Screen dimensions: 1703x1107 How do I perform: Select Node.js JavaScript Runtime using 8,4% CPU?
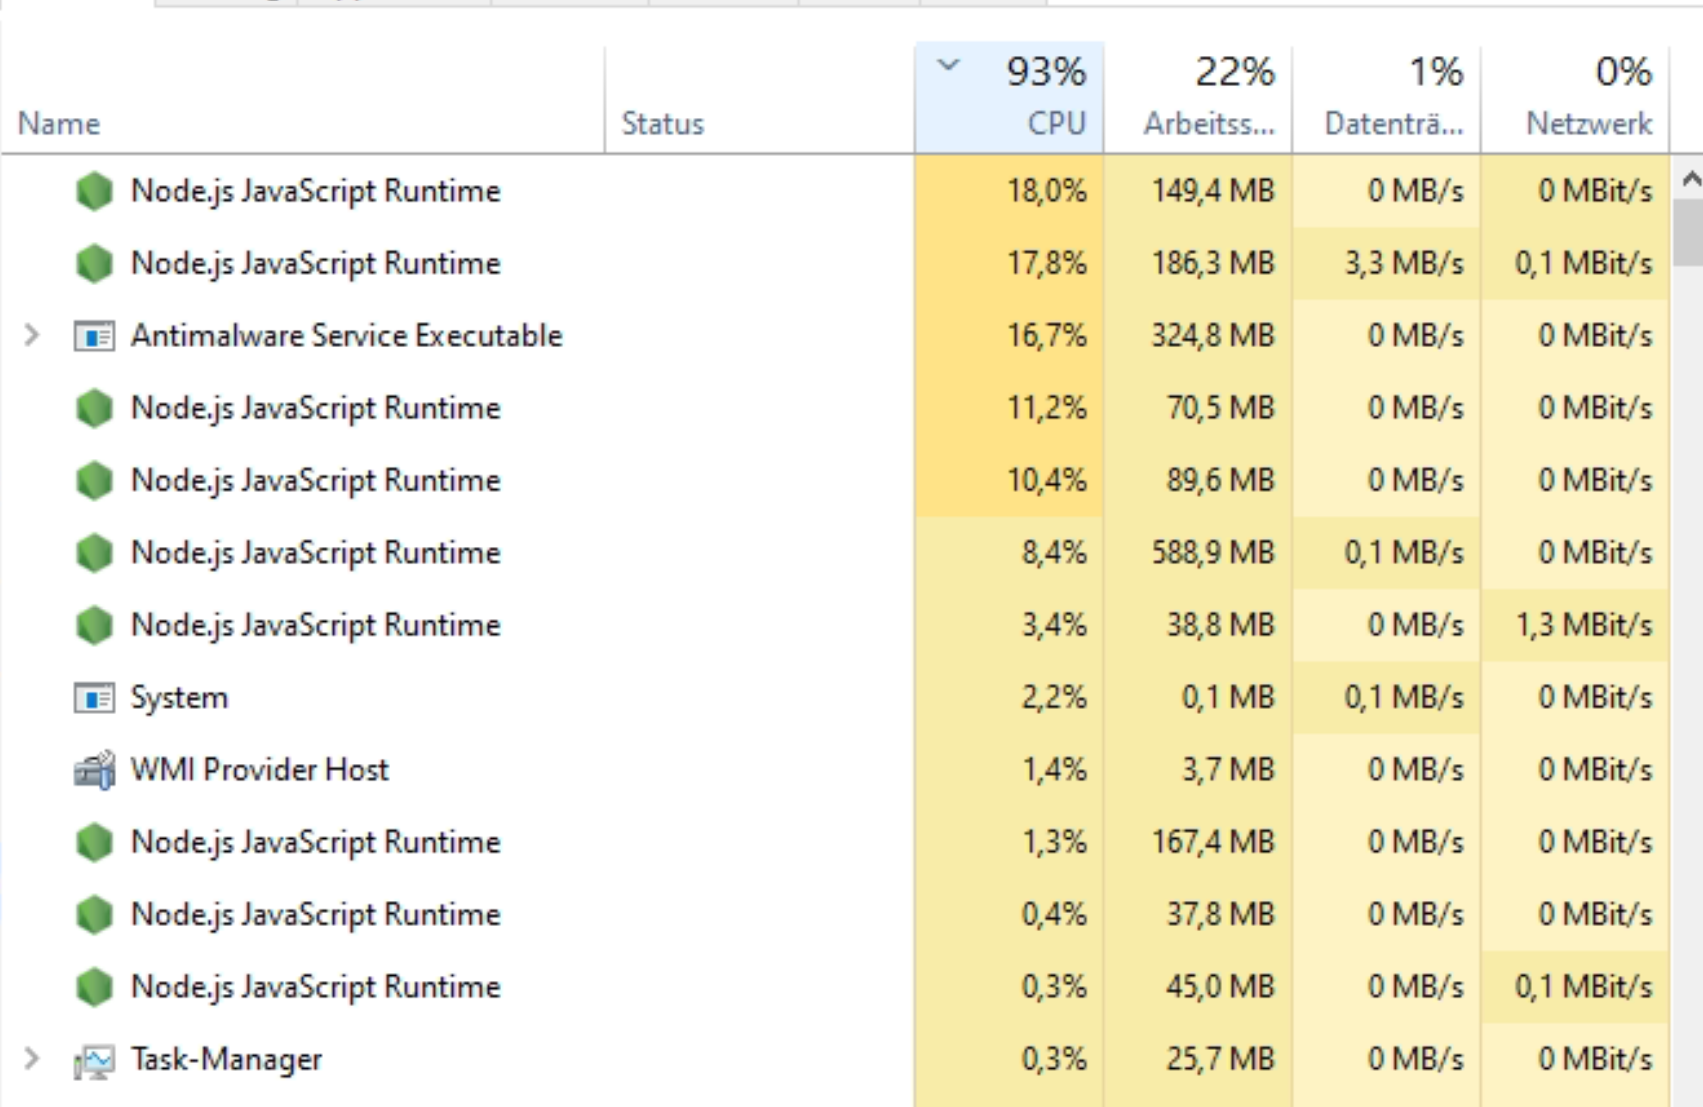pos(315,553)
